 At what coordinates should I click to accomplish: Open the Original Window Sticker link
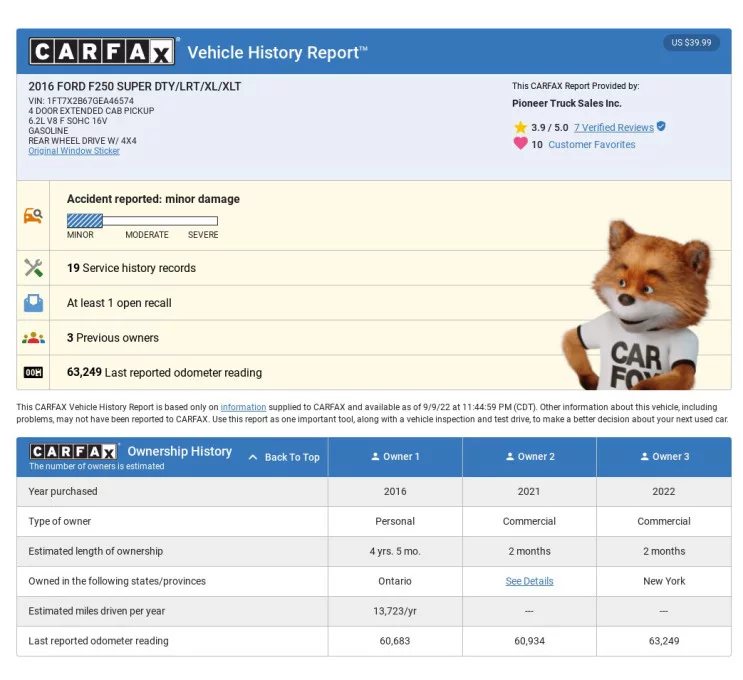tap(74, 152)
